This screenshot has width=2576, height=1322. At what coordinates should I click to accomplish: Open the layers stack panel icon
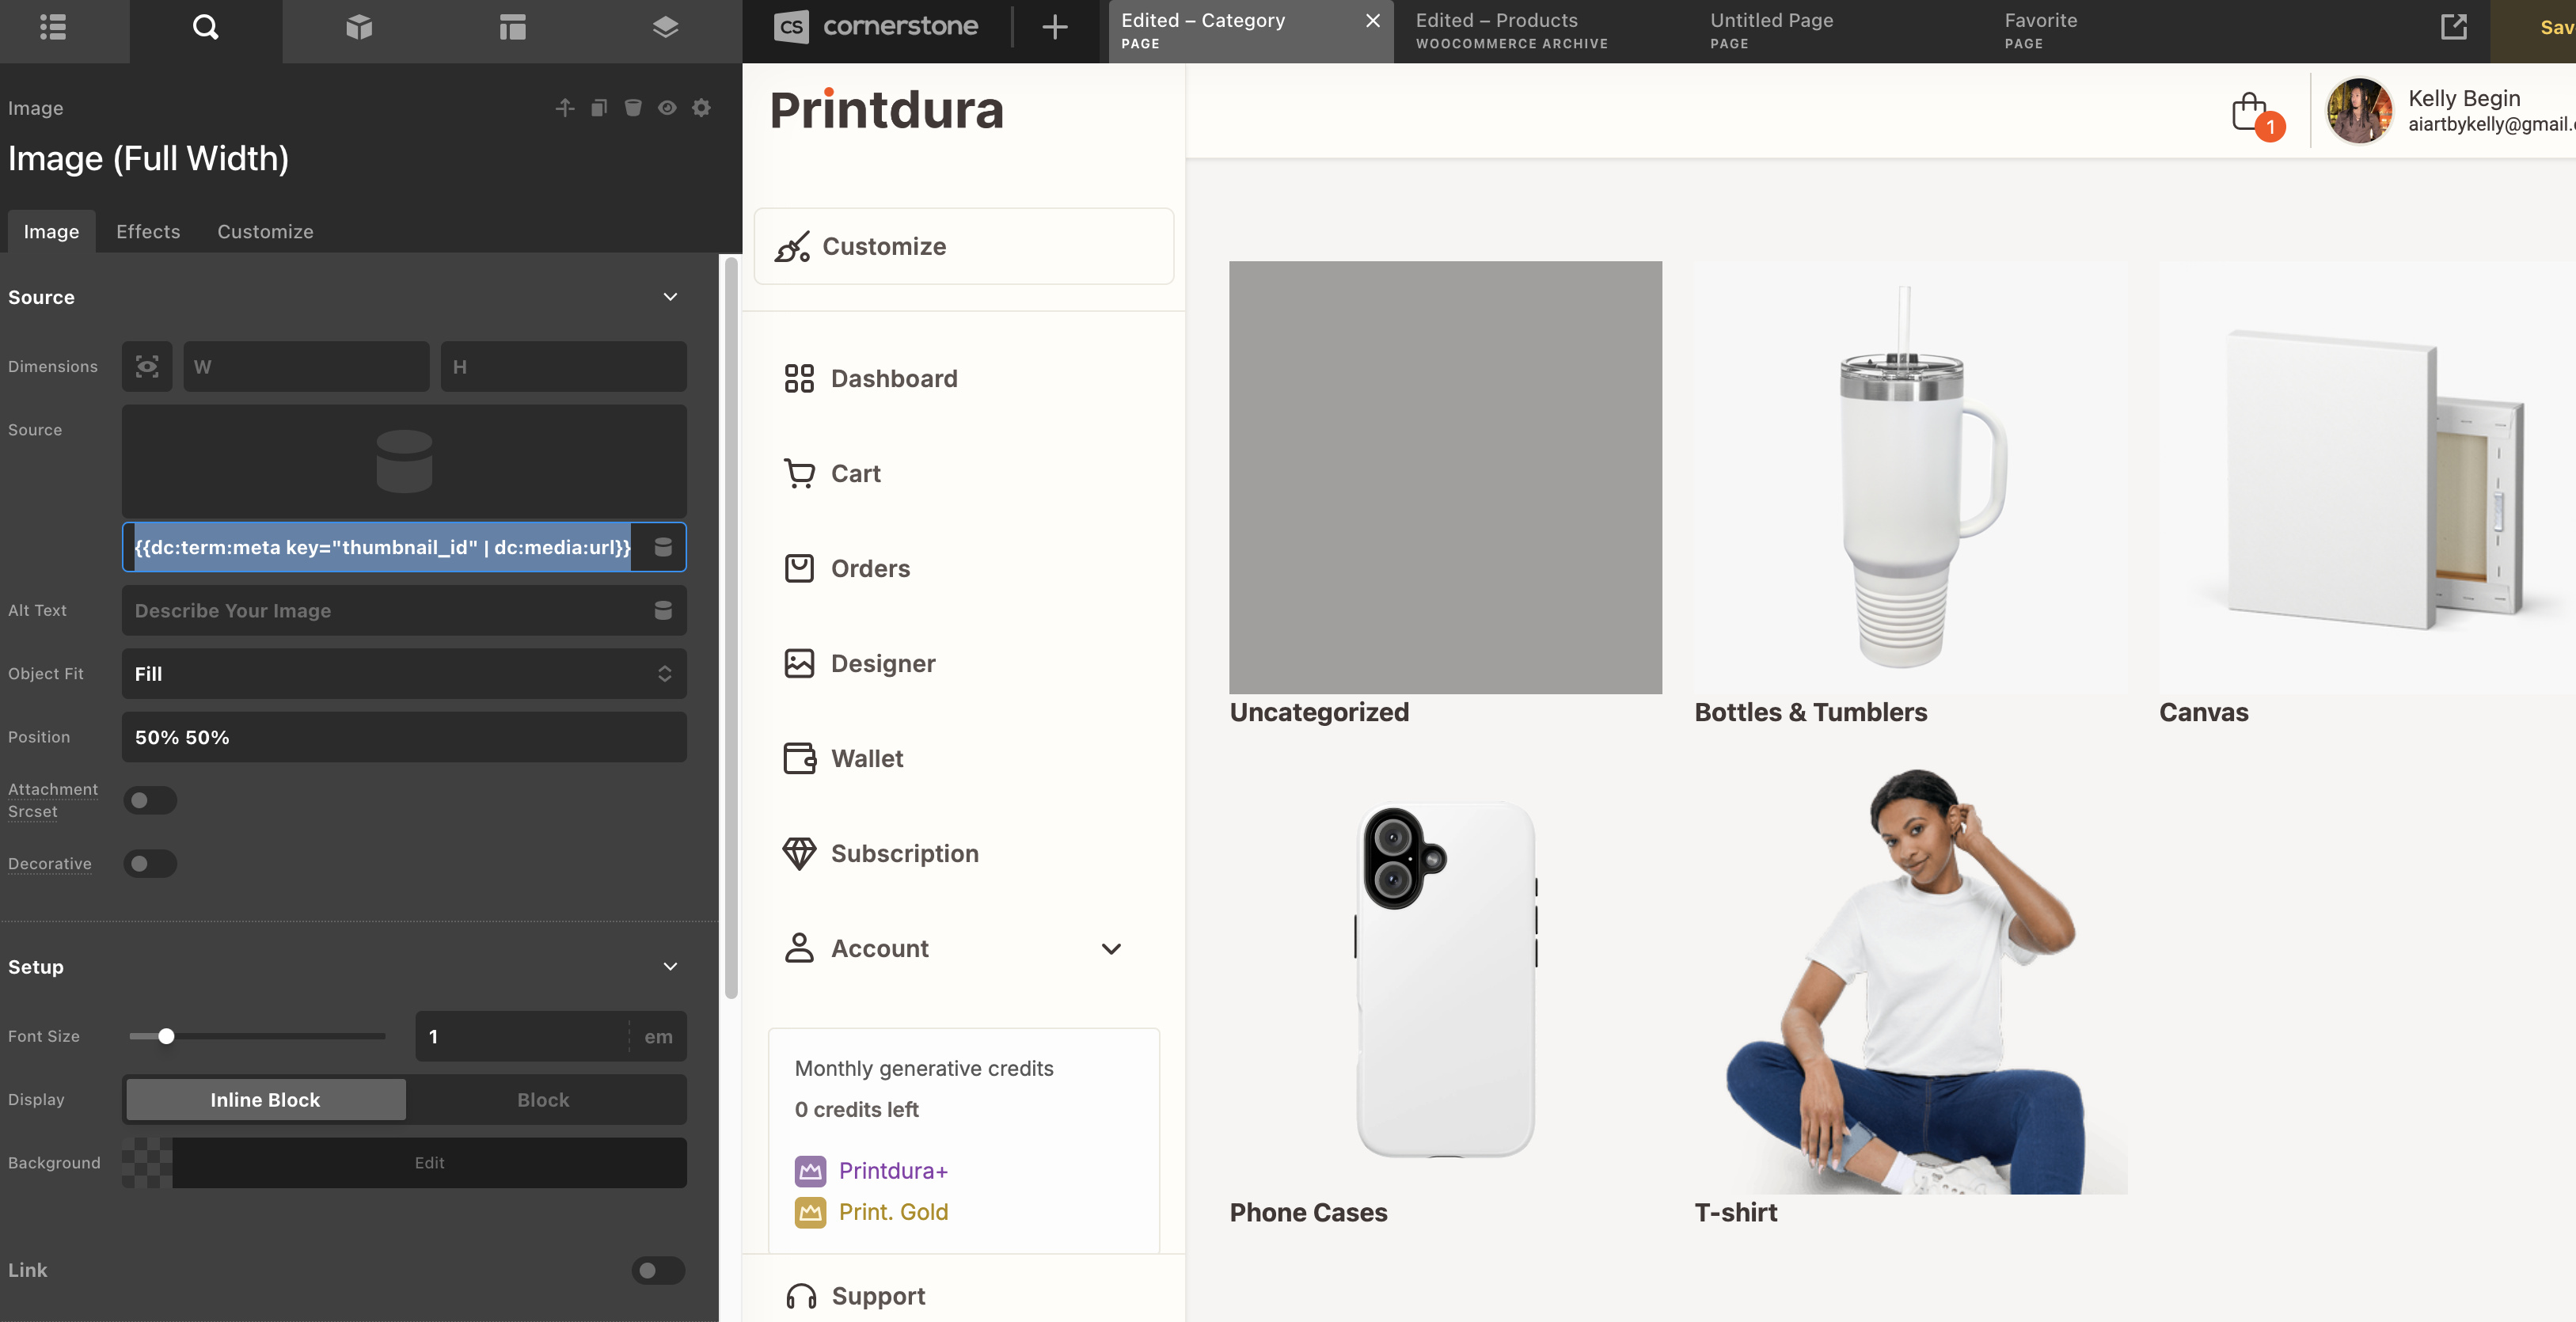[665, 27]
